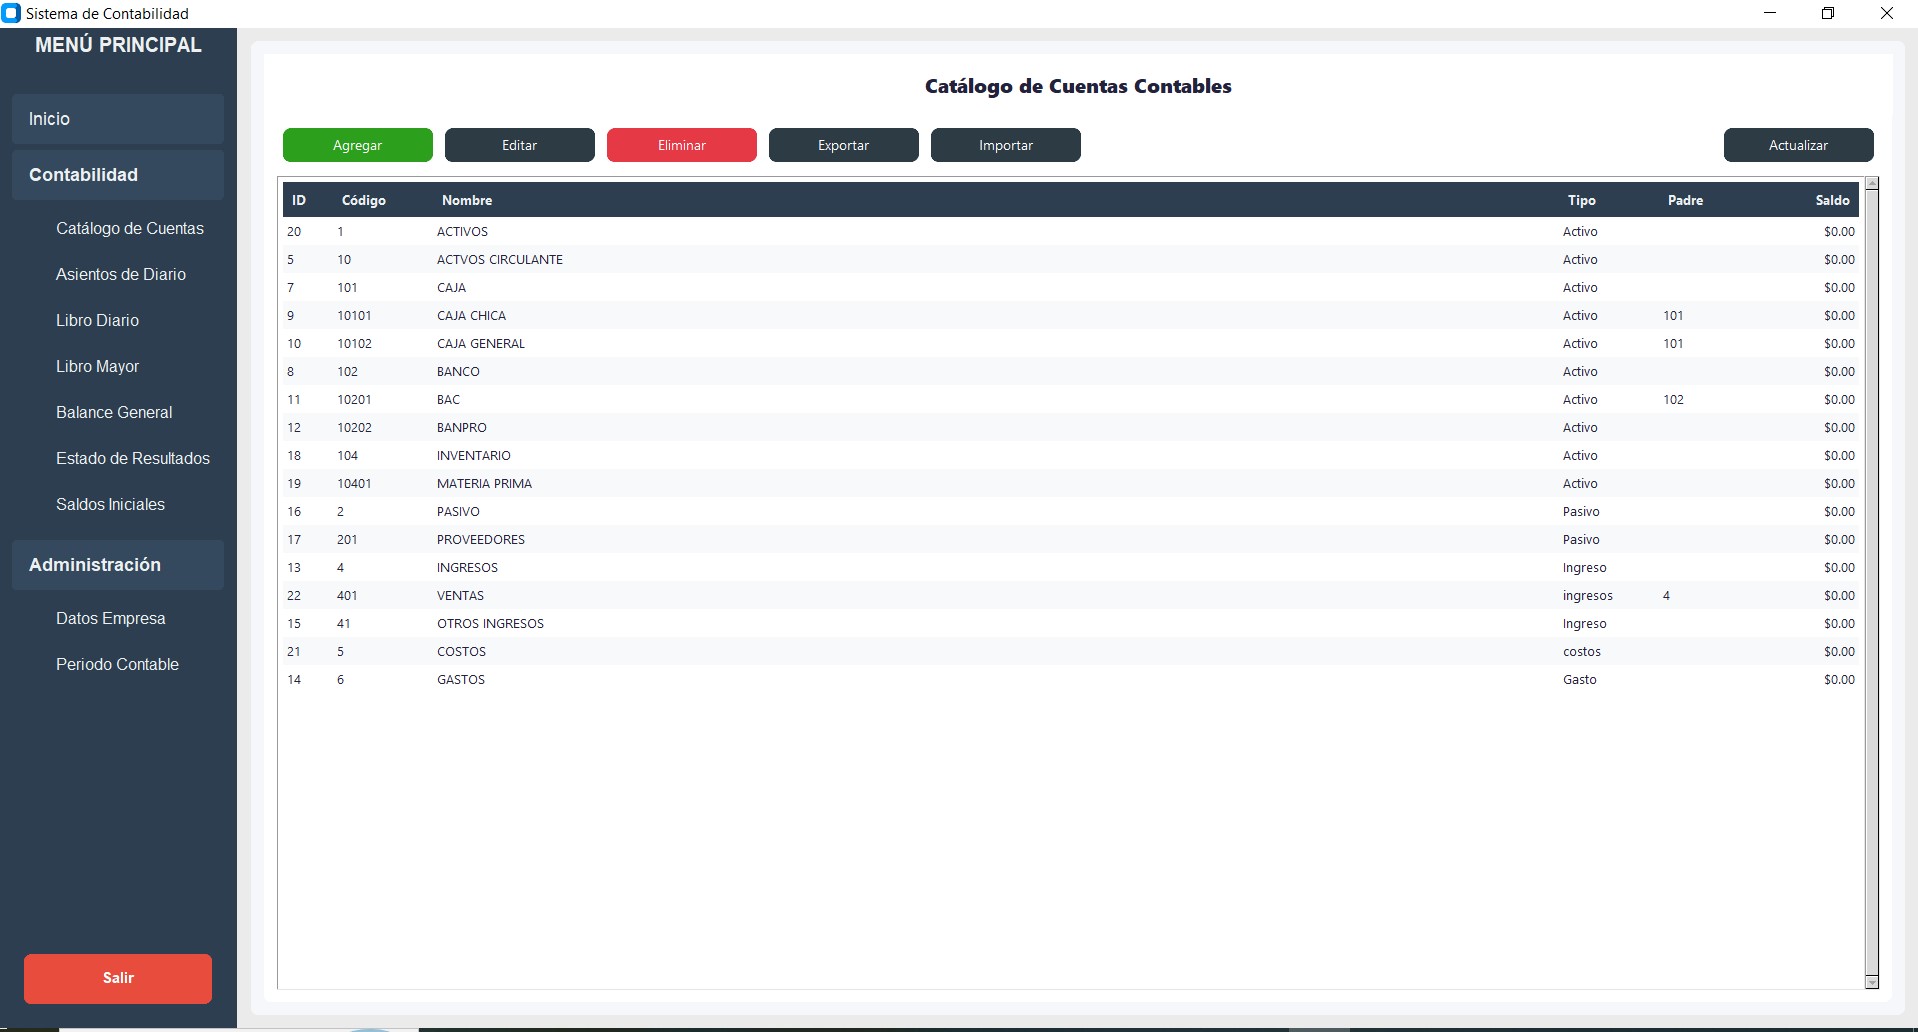Select the PROVEEDORES row in the table
This screenshot has width=1918, height=1032.
coord(481,539)
